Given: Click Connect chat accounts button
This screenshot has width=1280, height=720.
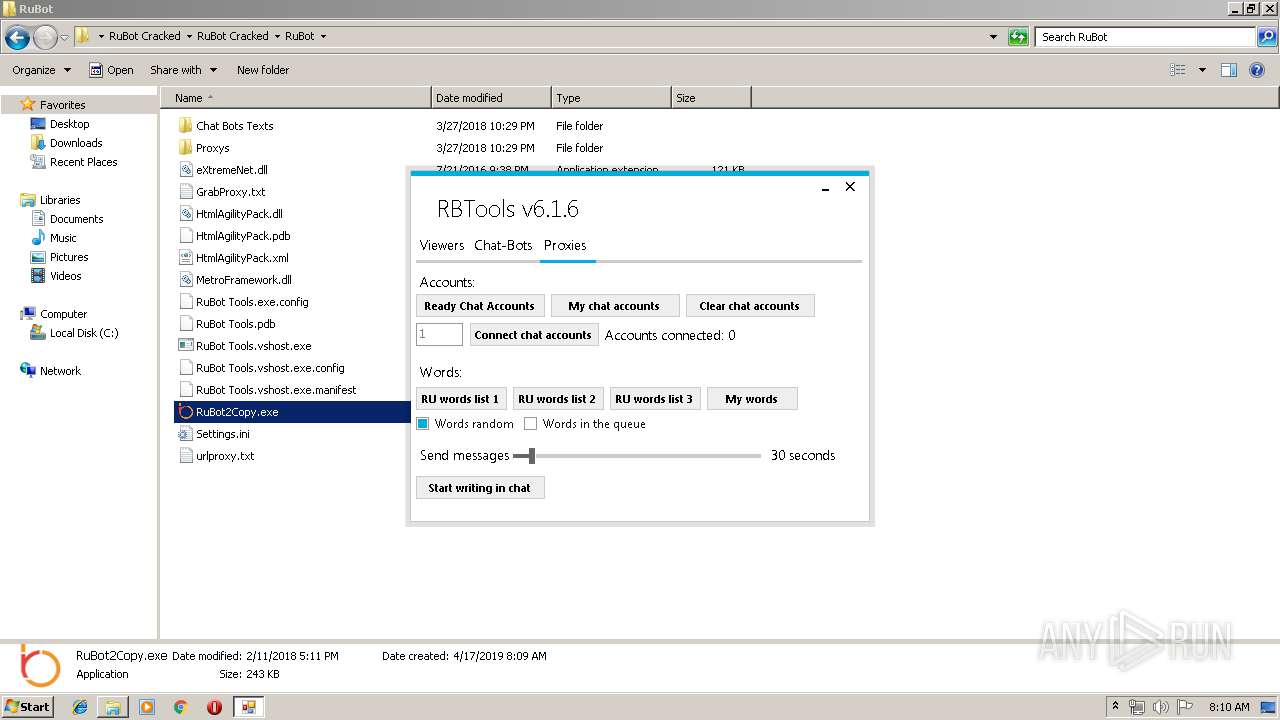Looking at the screenshot, I should tap(533, 335).
